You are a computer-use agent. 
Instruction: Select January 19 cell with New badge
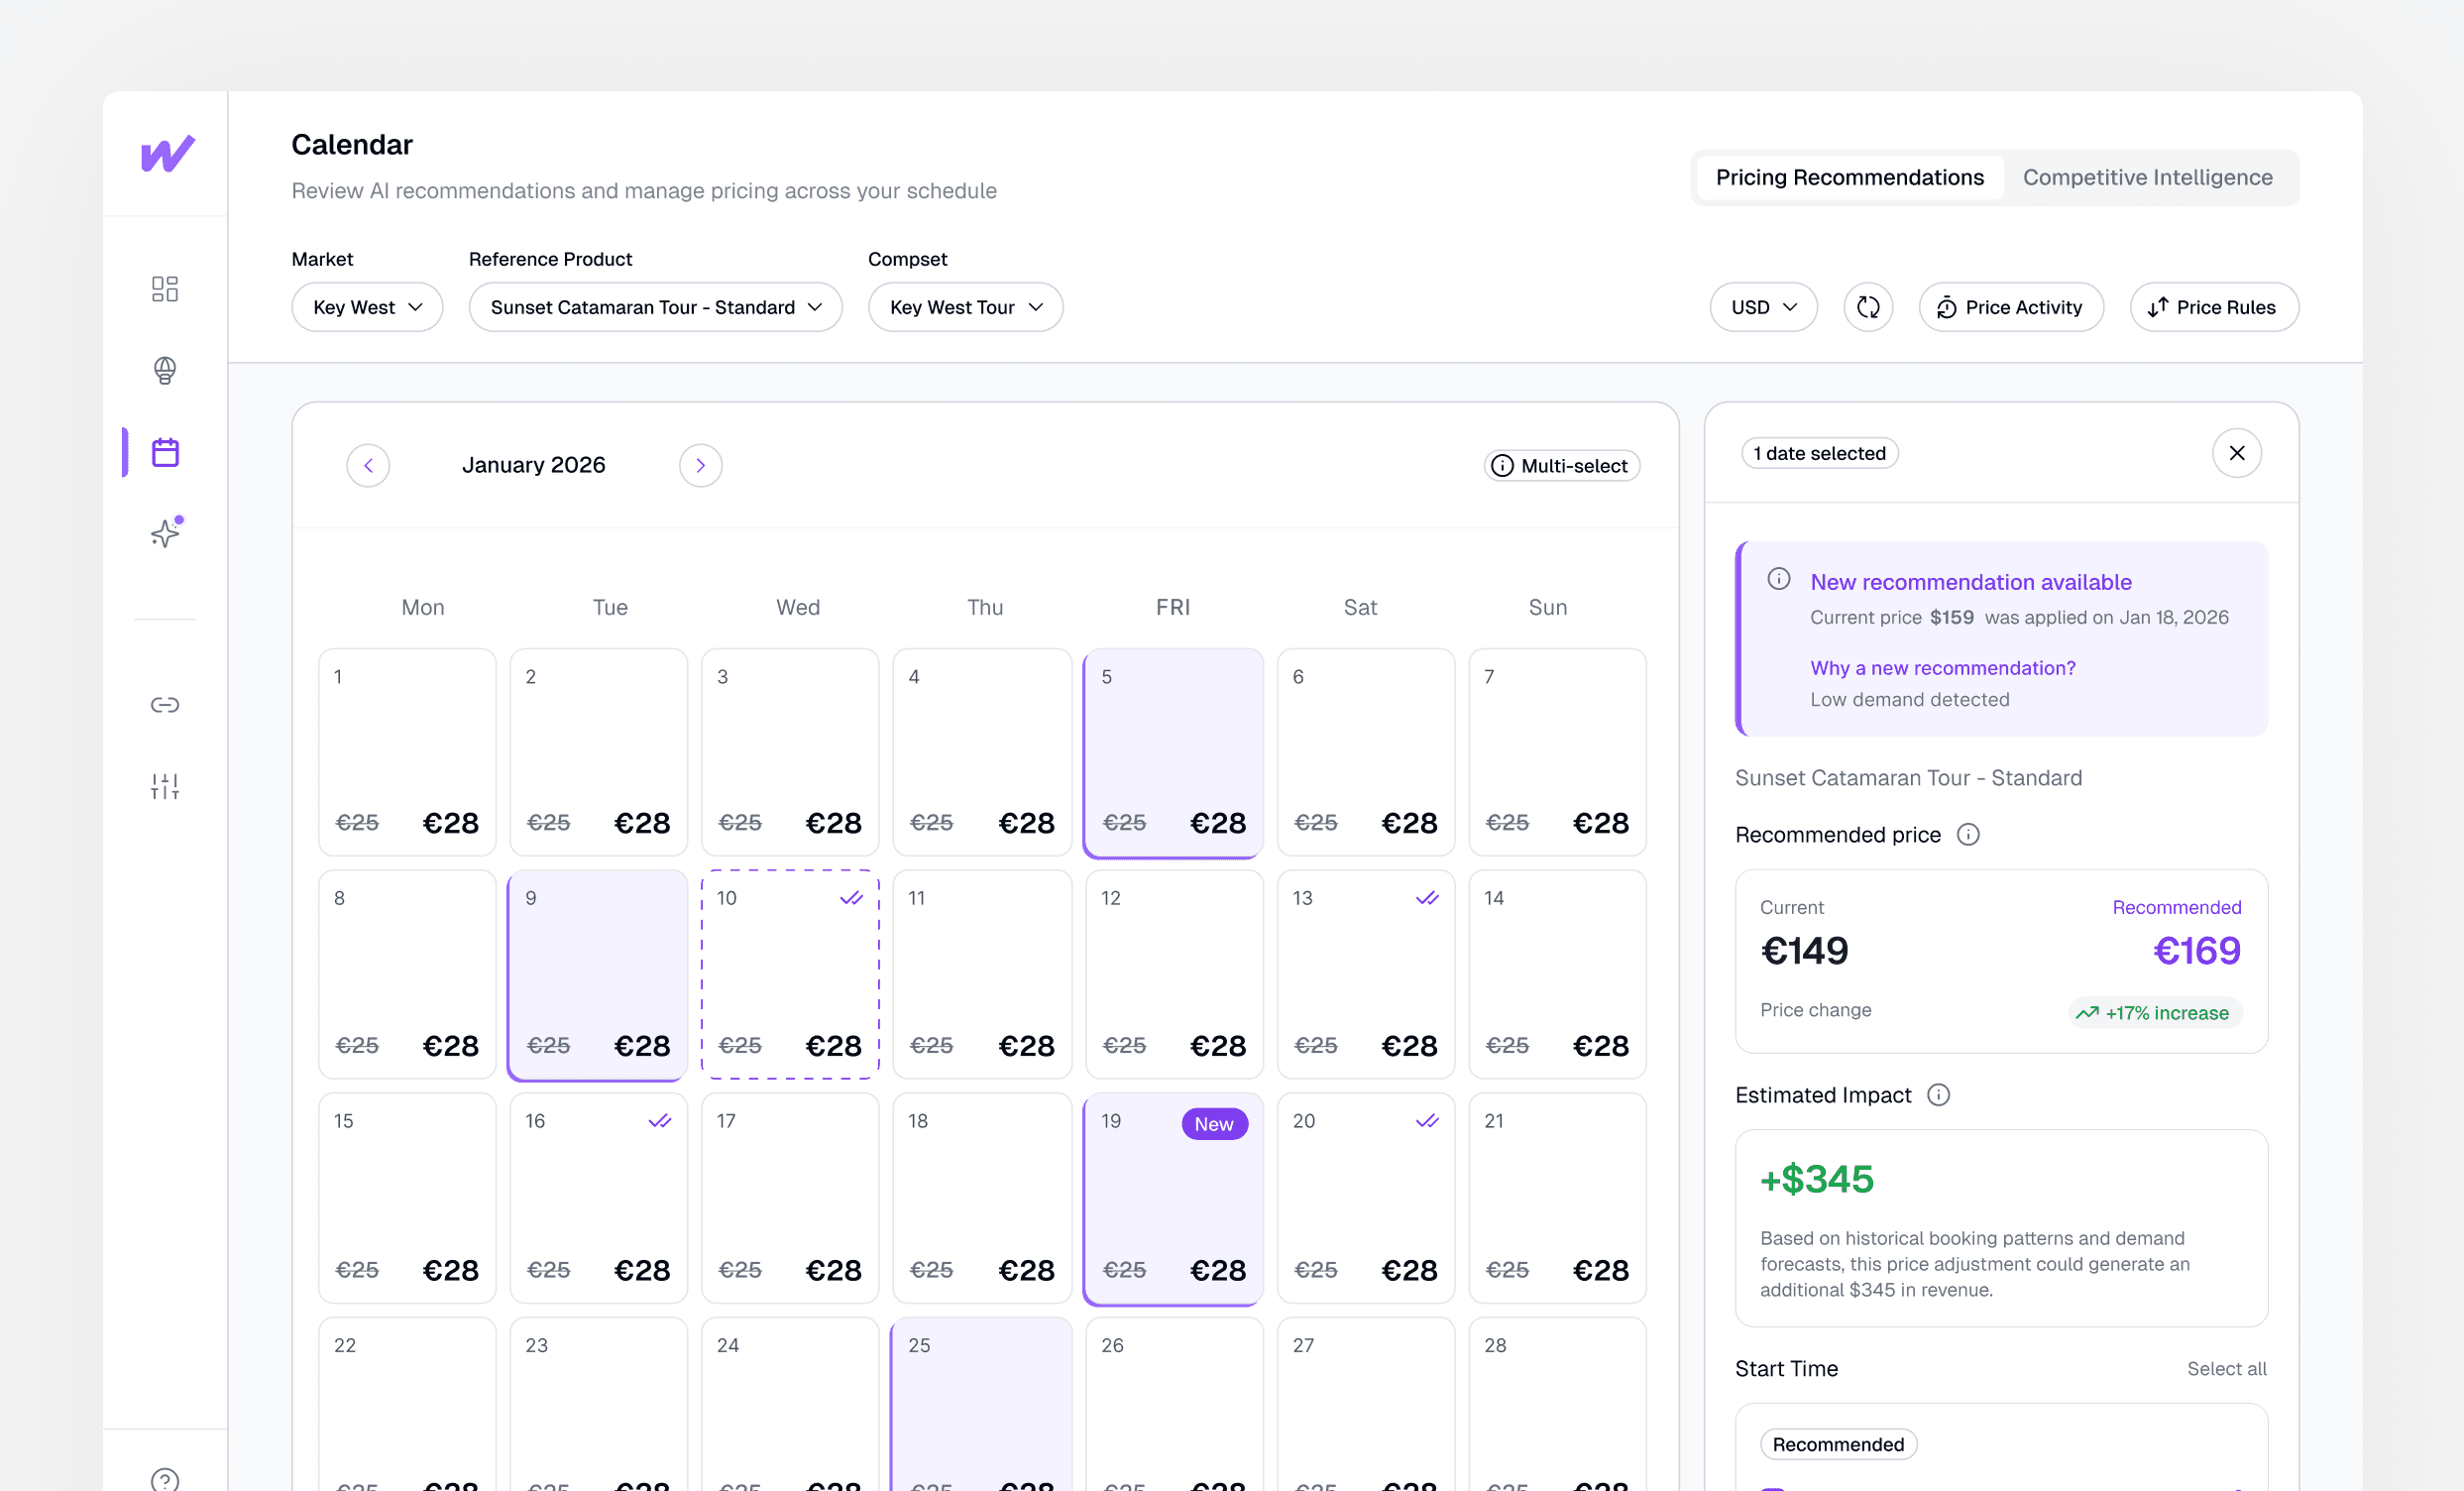point(1173,1198)
